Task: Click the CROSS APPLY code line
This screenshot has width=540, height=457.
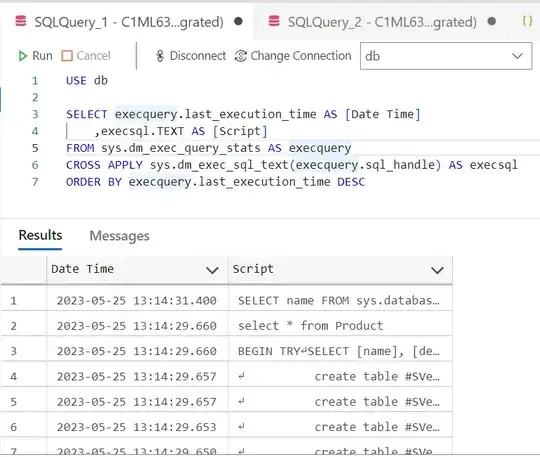Action: coord(292,165)
